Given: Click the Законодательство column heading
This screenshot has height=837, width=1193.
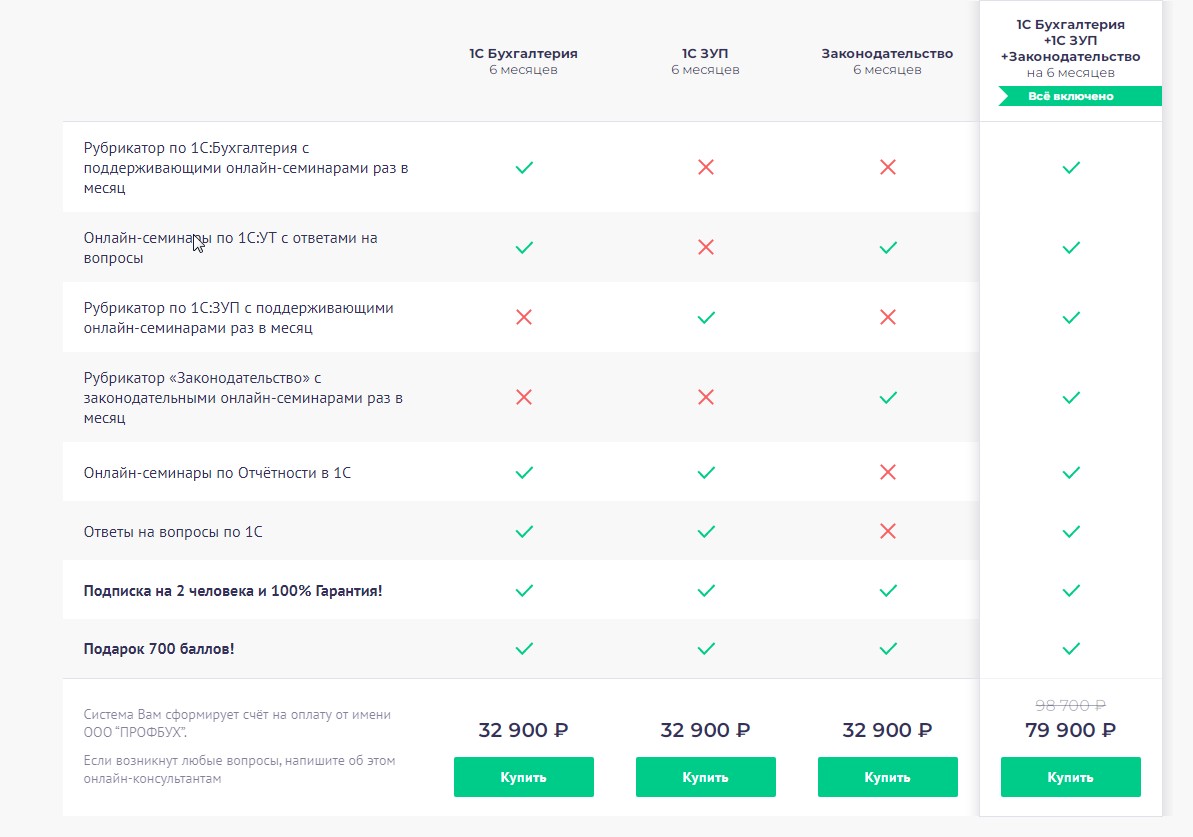Looking at the screenshot, I should pyautogui.click(x=887, y=54).
